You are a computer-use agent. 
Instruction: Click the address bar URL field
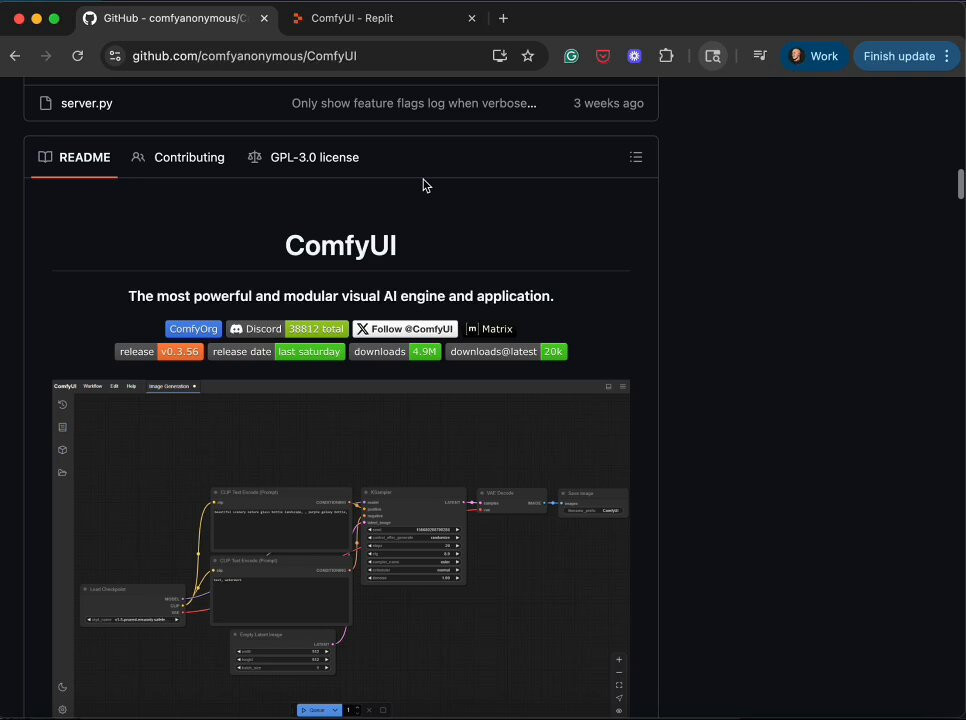[x=245, y=56]
